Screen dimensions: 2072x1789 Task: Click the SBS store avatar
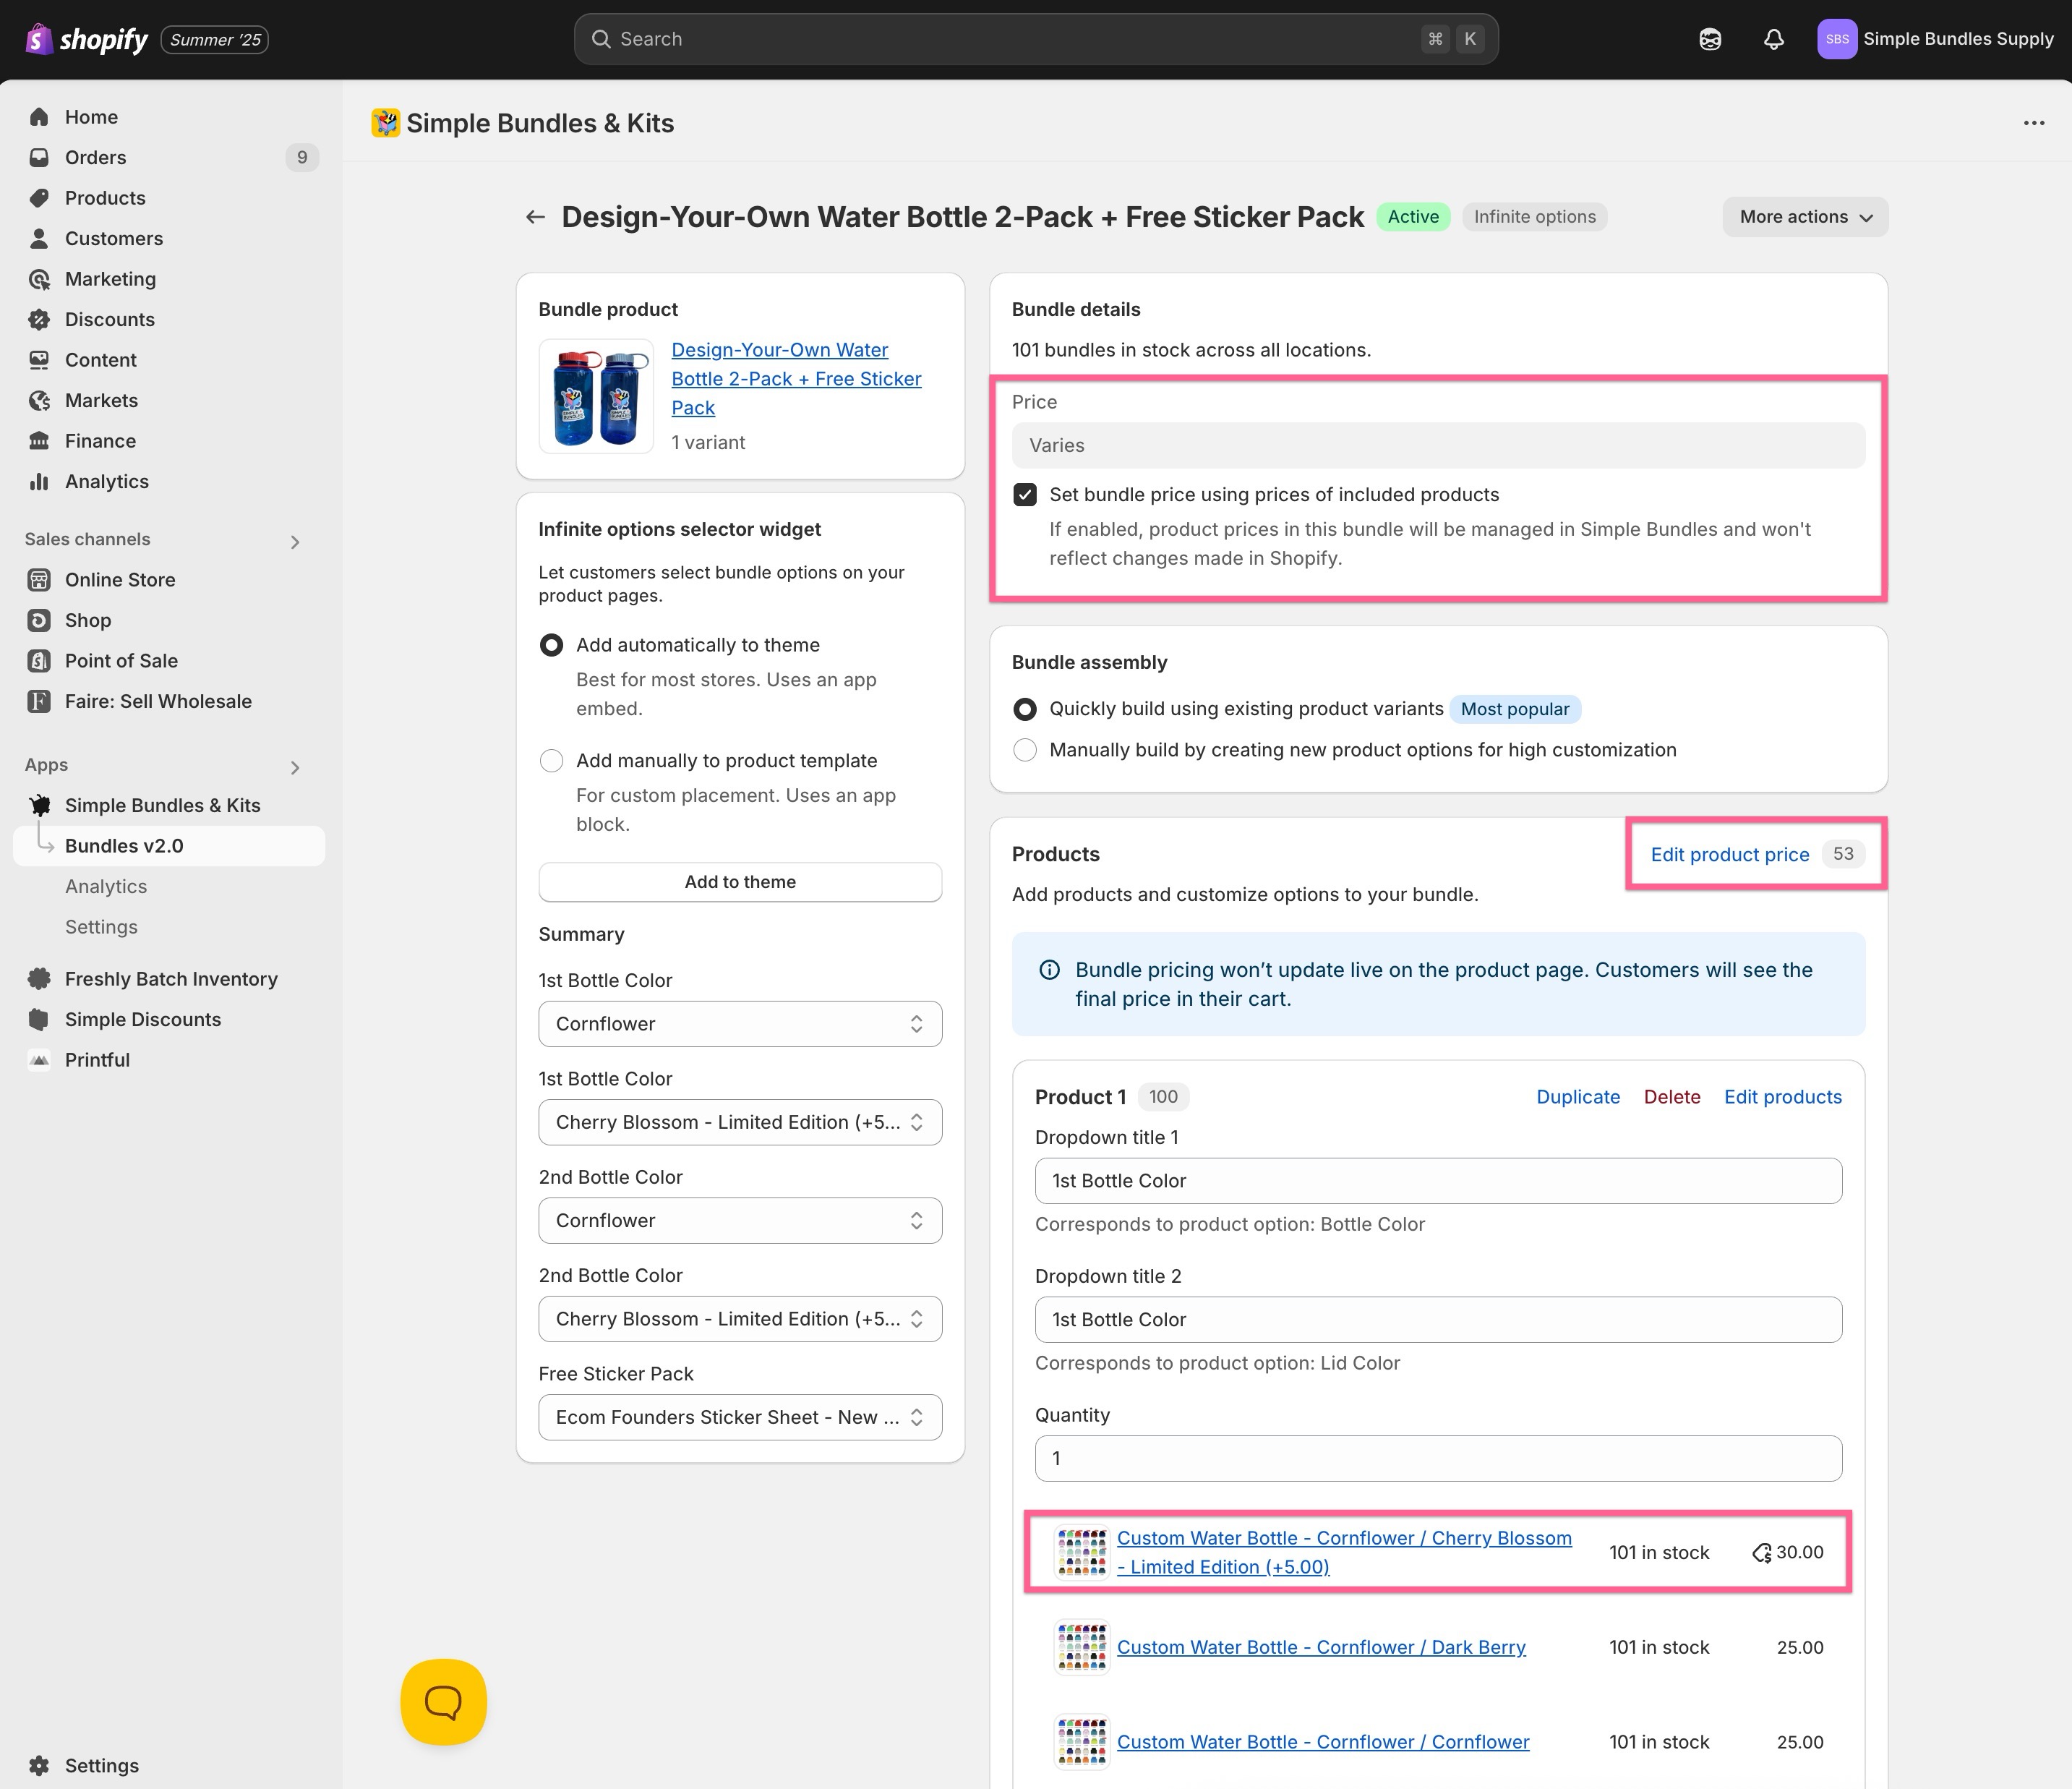1836,39
